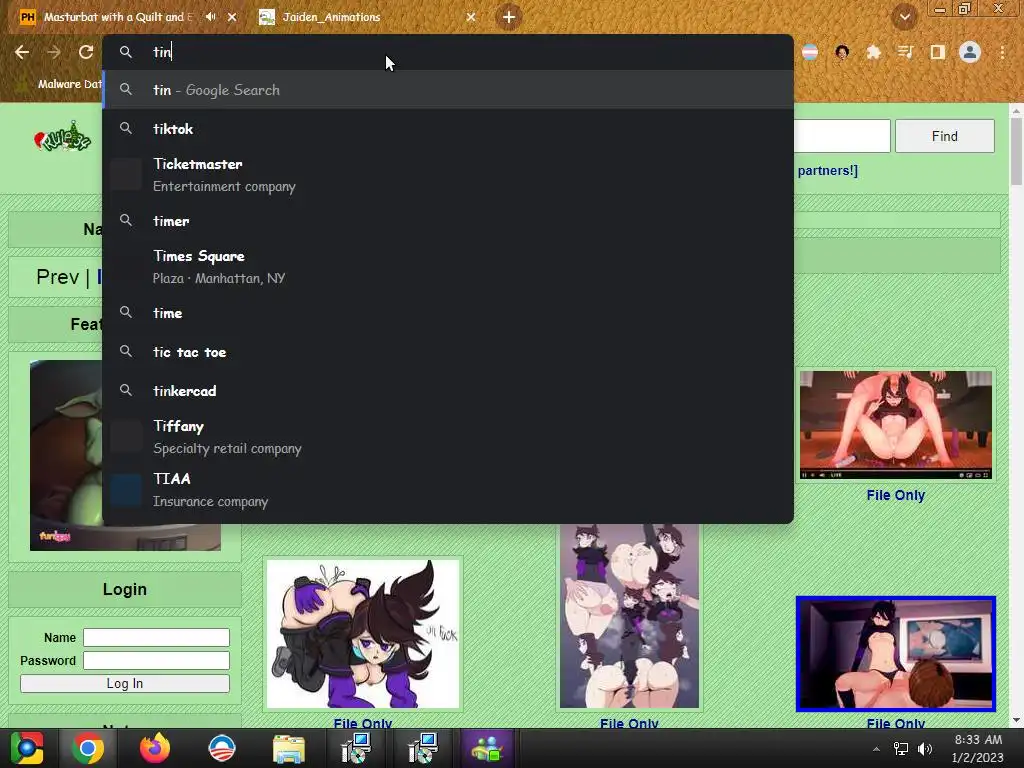Open the first installer taskbar icon
This screenshot has height=768, width=1024.
[356, 748]
